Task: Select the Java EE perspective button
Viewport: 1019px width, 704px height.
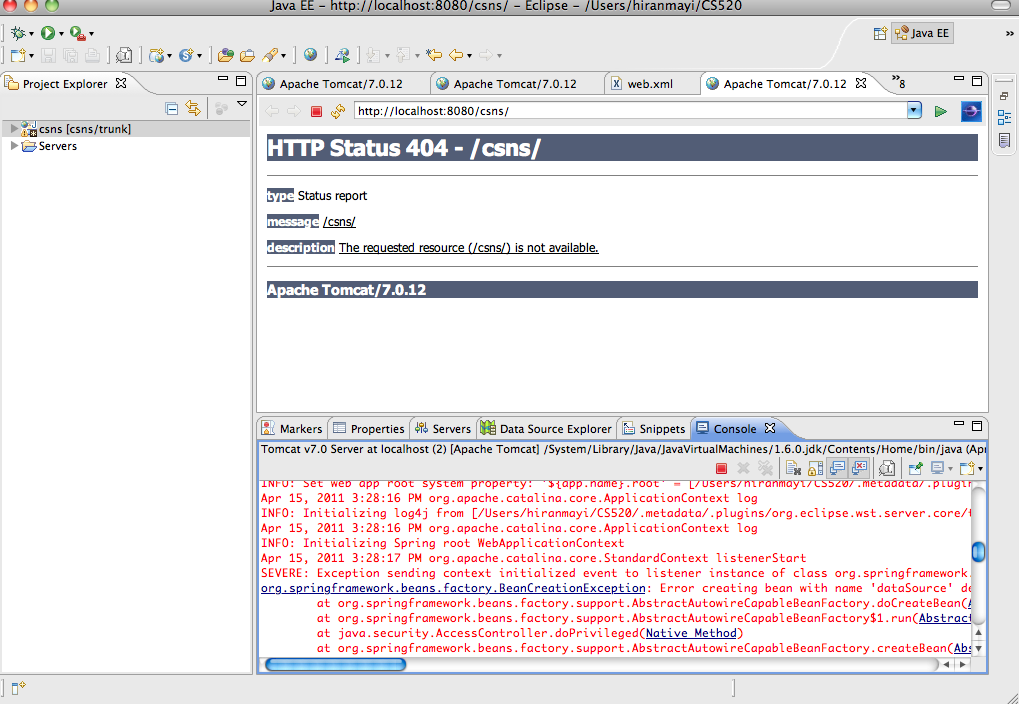Action: point(922,34)
